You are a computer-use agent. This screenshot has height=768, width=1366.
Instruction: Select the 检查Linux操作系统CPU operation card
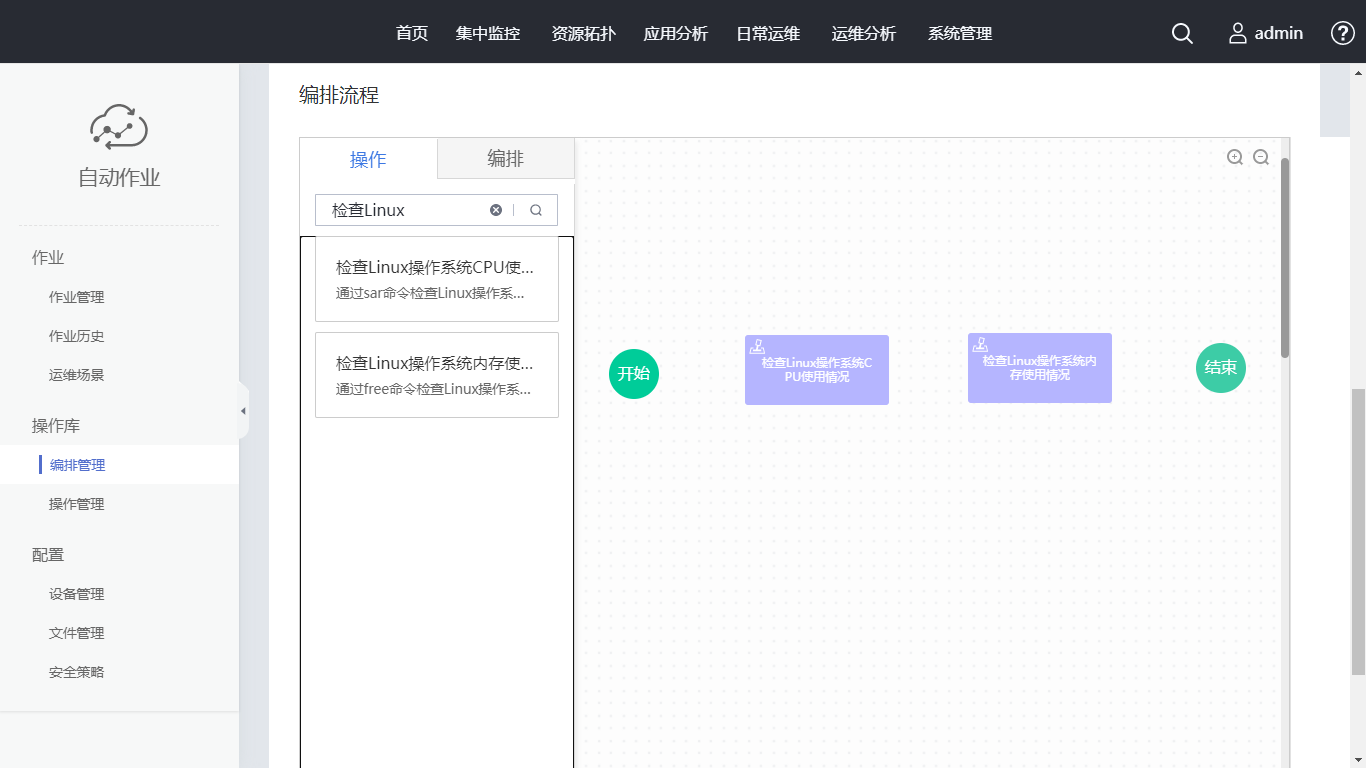pyautogui.click(x=436, y=279)
